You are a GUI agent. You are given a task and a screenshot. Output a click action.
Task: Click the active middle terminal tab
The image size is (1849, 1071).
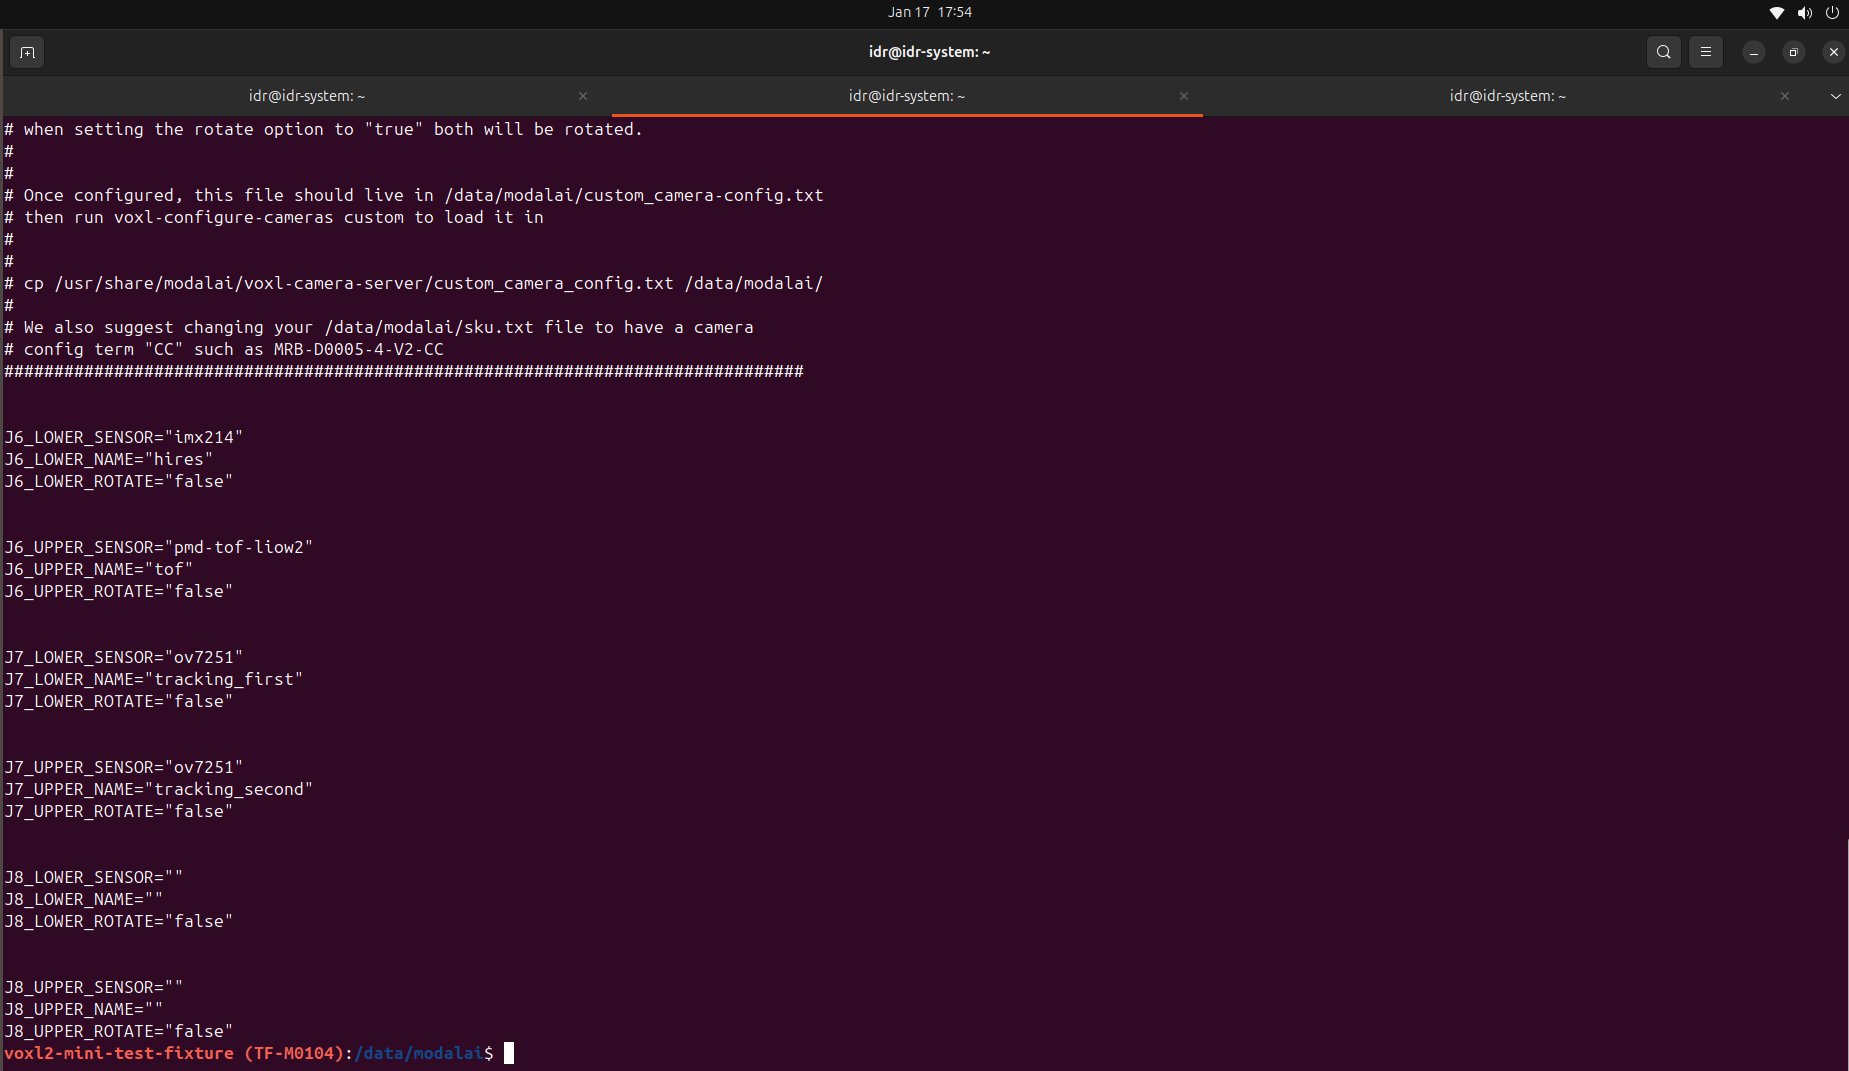click(x=905, y=96)
